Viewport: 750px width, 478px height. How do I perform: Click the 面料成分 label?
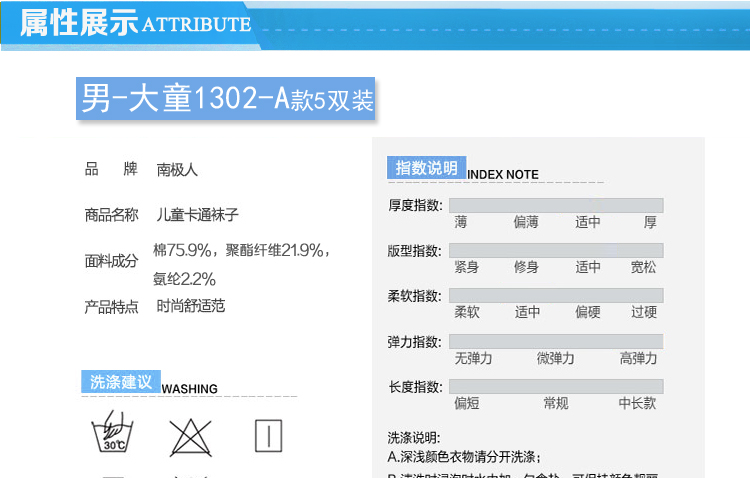coord(111,261)
